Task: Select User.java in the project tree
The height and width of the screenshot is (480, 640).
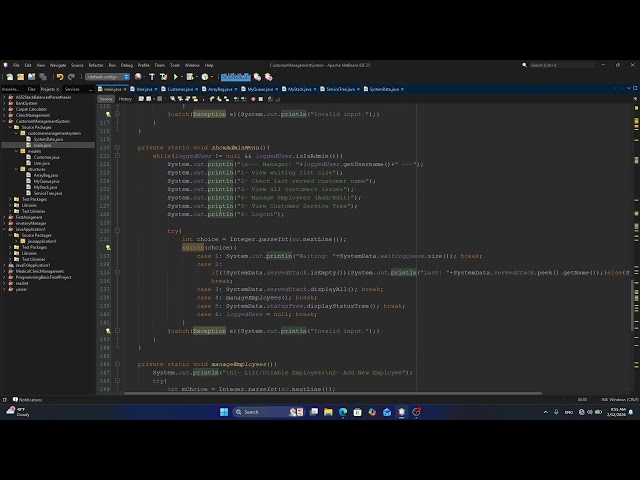Action: [x=38, y=163]
